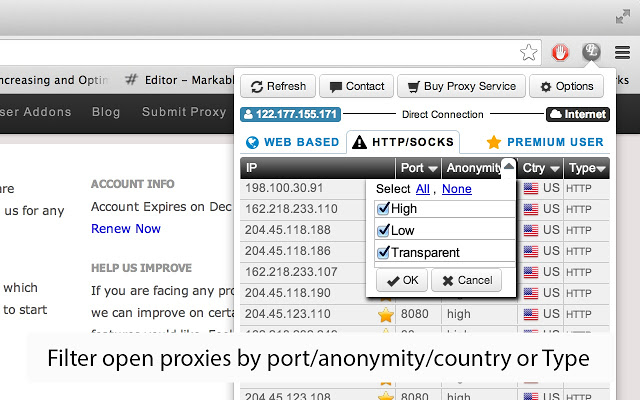The image size is (640, 400).
Task: Select proxy 162.218.233.107
Action: point(291,272)
